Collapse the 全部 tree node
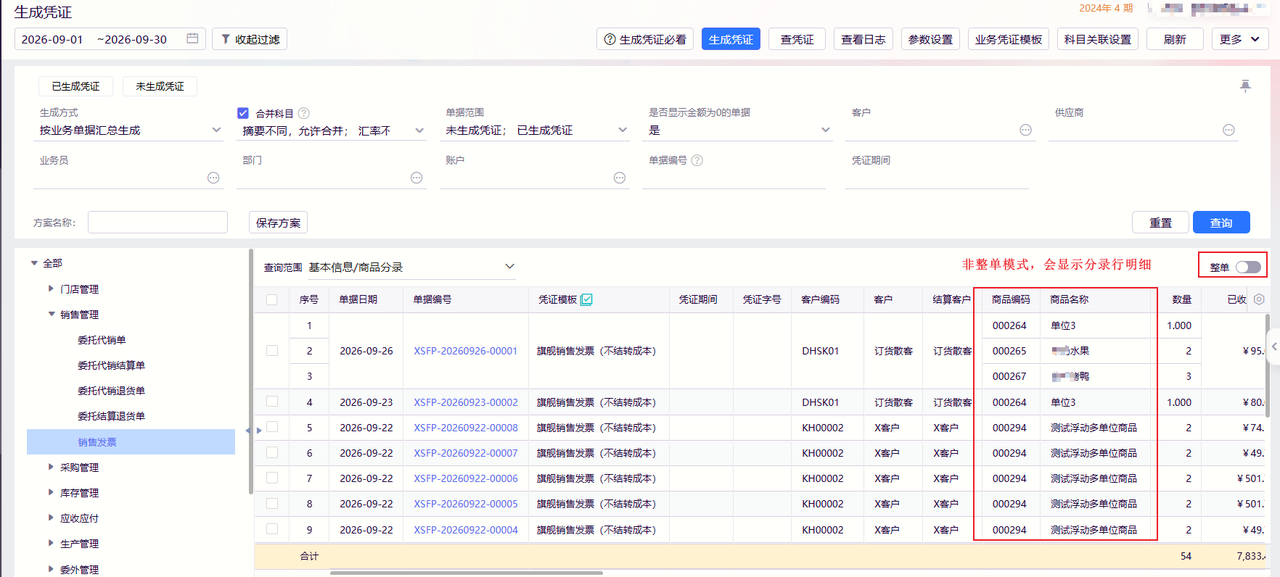 pos(34,263)
